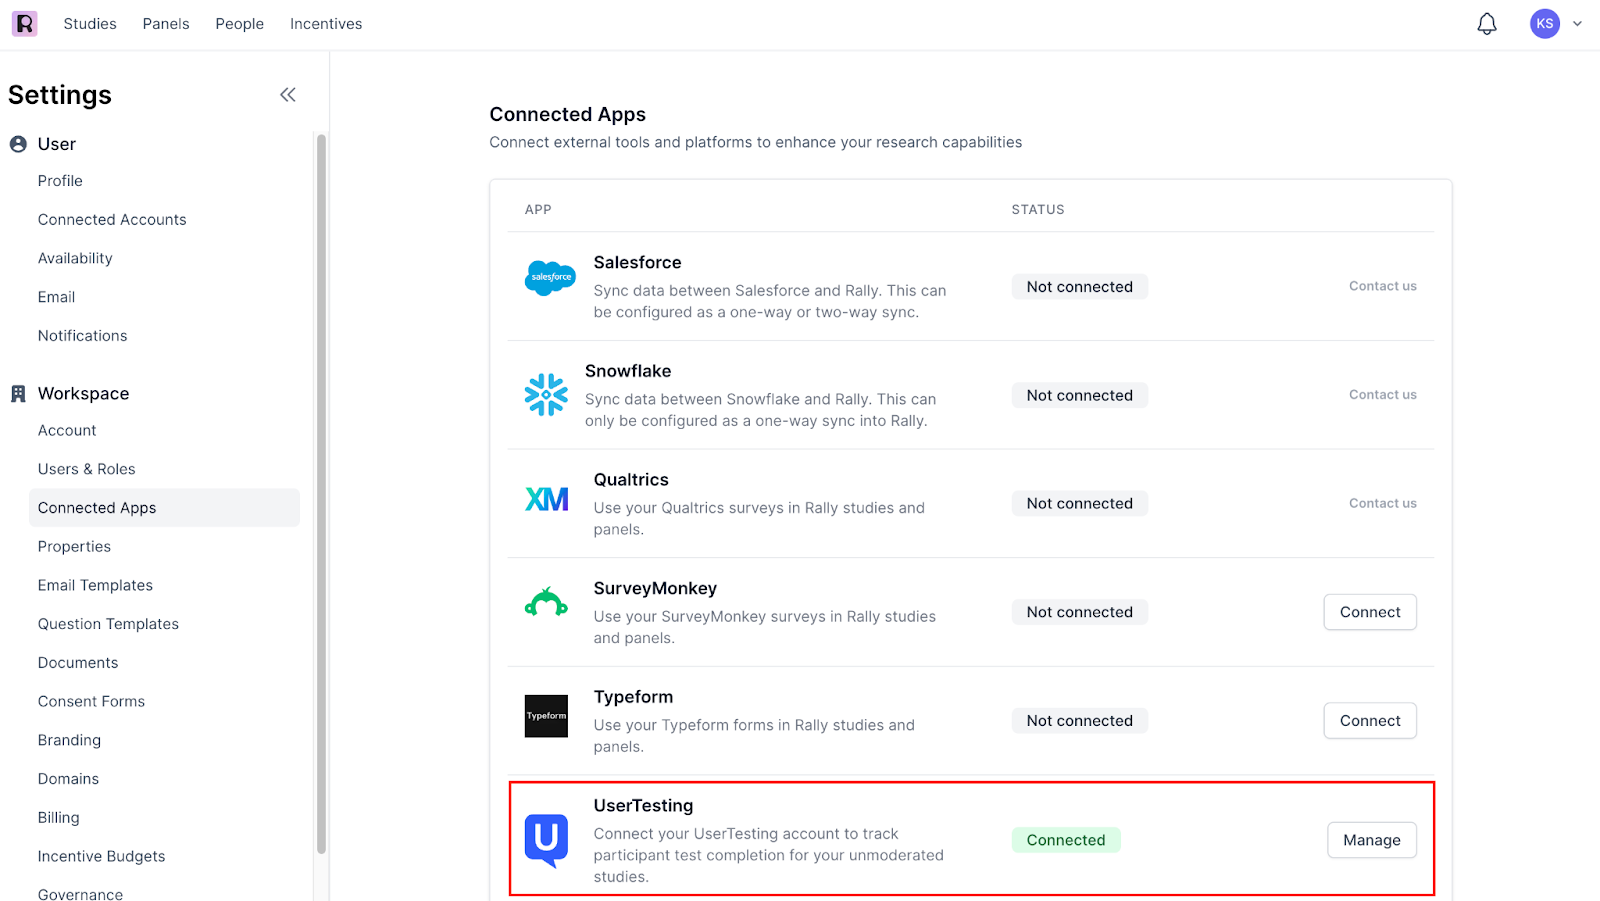Click the Qualtrics XM logo
Image resolution: width=1600 pixels, height=901 pixels.
[x=546, y=499]
